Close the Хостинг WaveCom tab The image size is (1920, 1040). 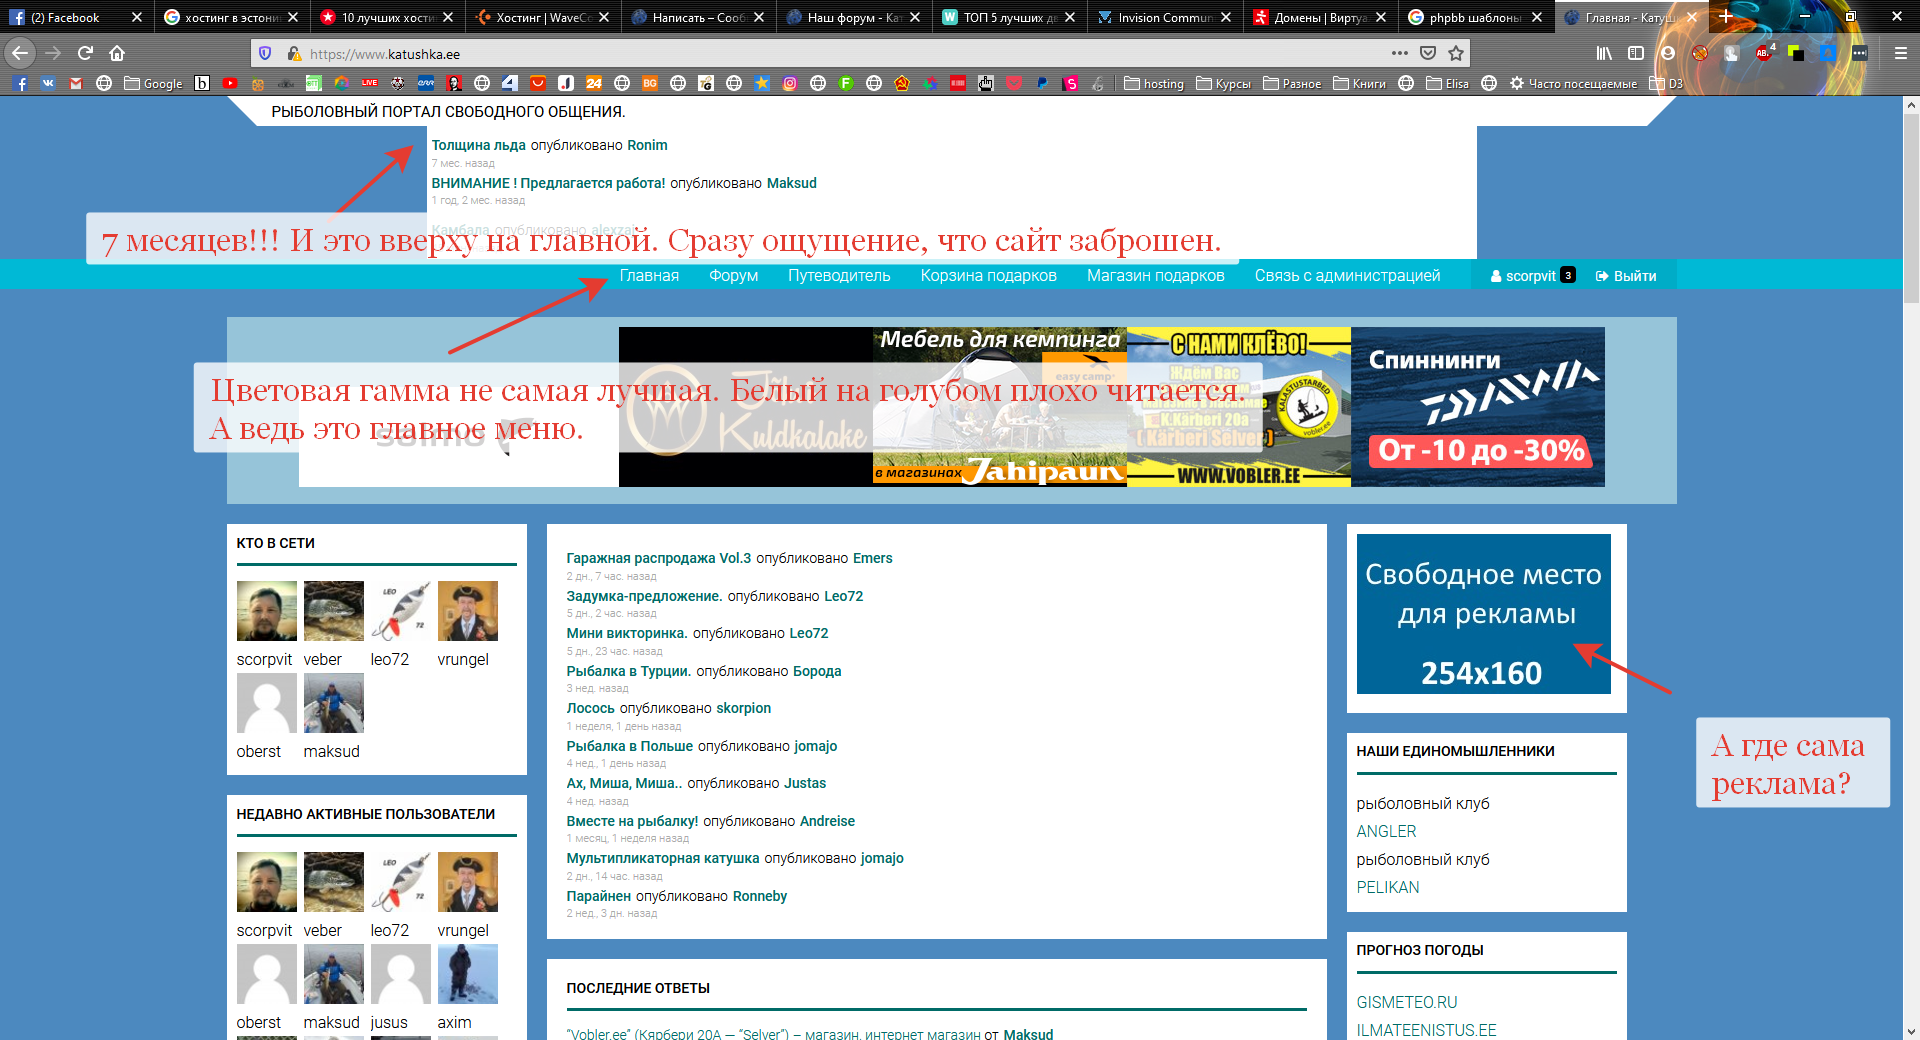point(604,17)
